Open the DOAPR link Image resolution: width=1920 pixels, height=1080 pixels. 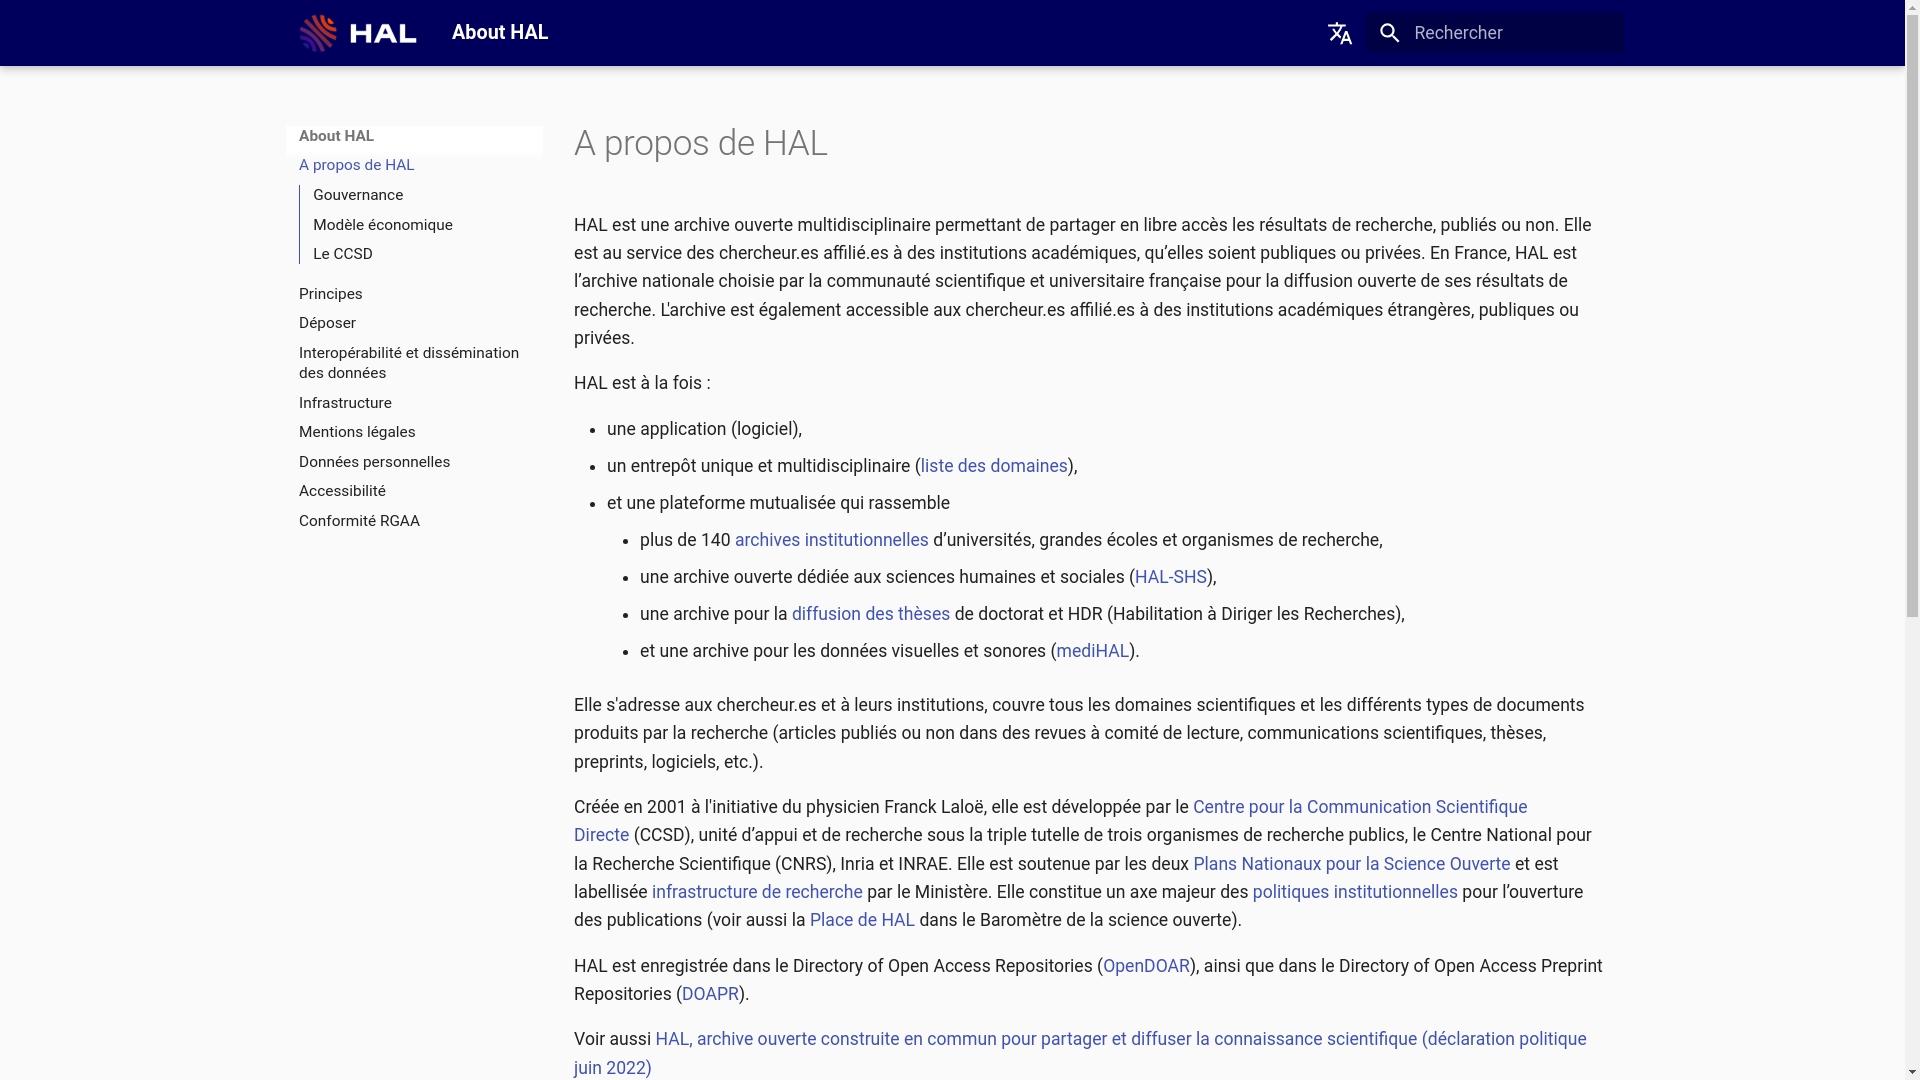710,994
